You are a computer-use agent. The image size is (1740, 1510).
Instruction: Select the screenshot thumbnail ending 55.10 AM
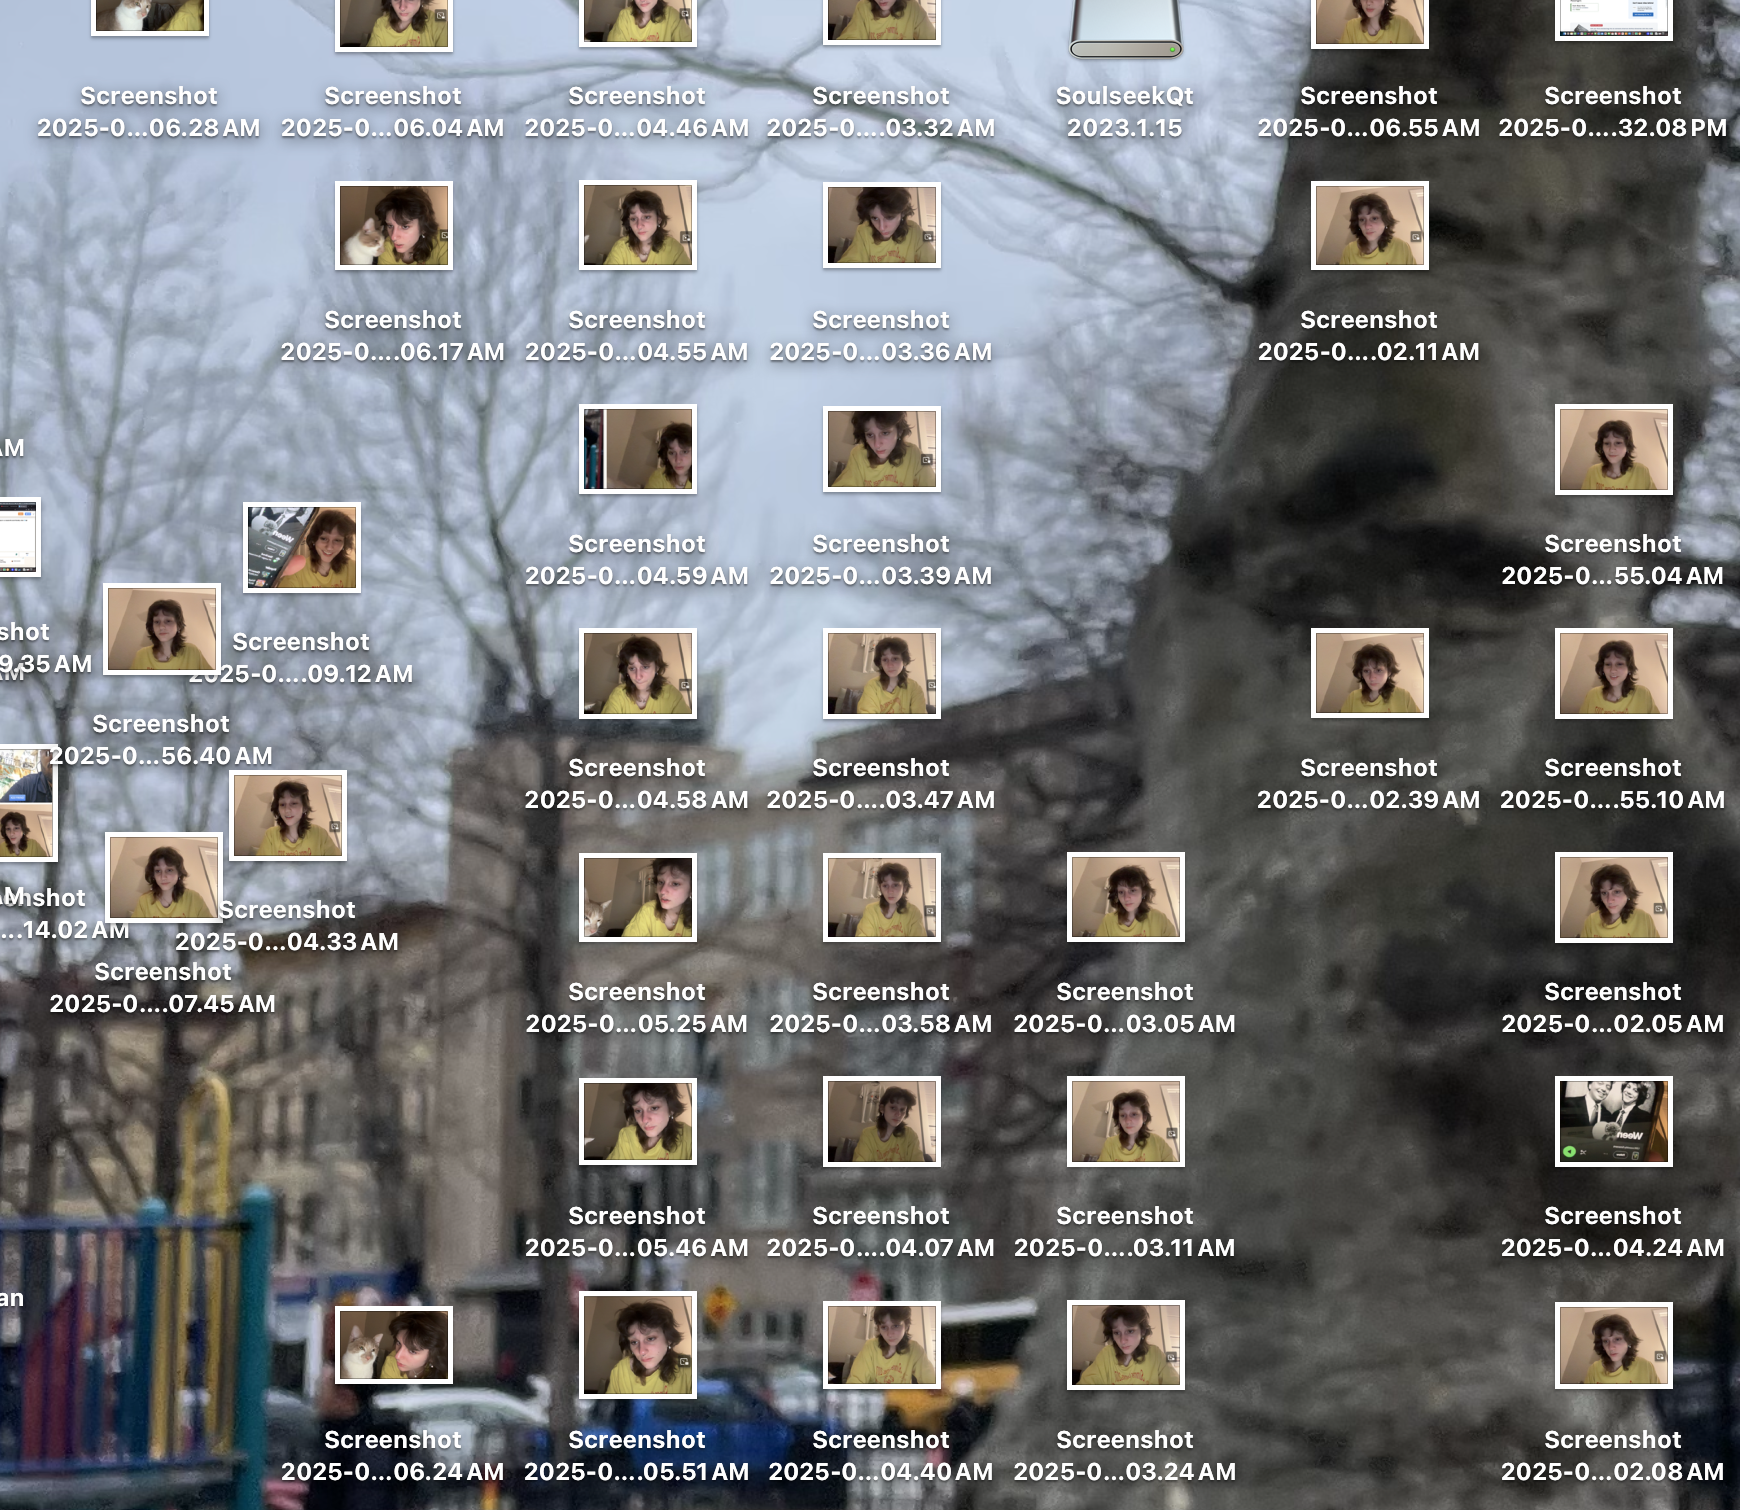(x=1613, y=673)
